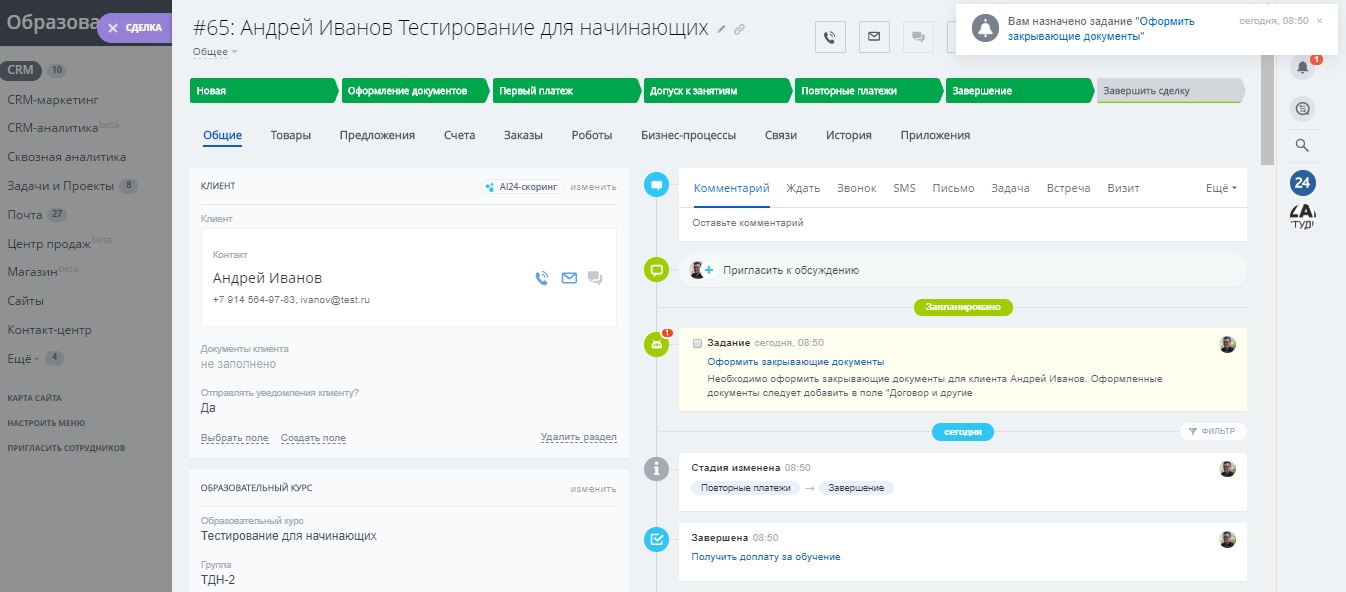Copy deal link using the chain icon
Image resolution: width=1346 pixels, height=592 pixels.
(x=739, y=29)
